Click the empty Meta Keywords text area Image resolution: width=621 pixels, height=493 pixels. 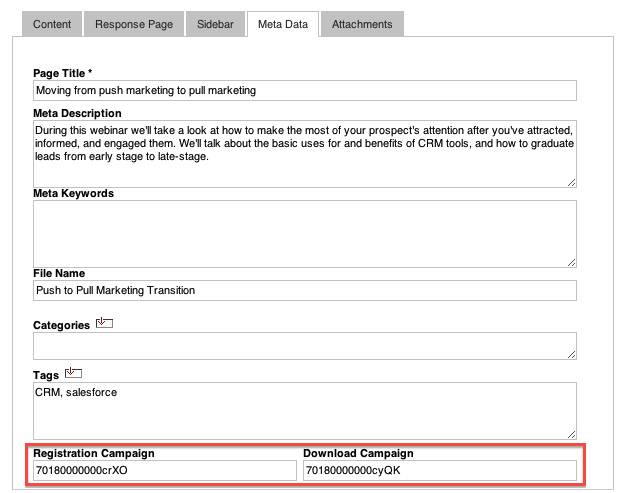pos(305,234)
